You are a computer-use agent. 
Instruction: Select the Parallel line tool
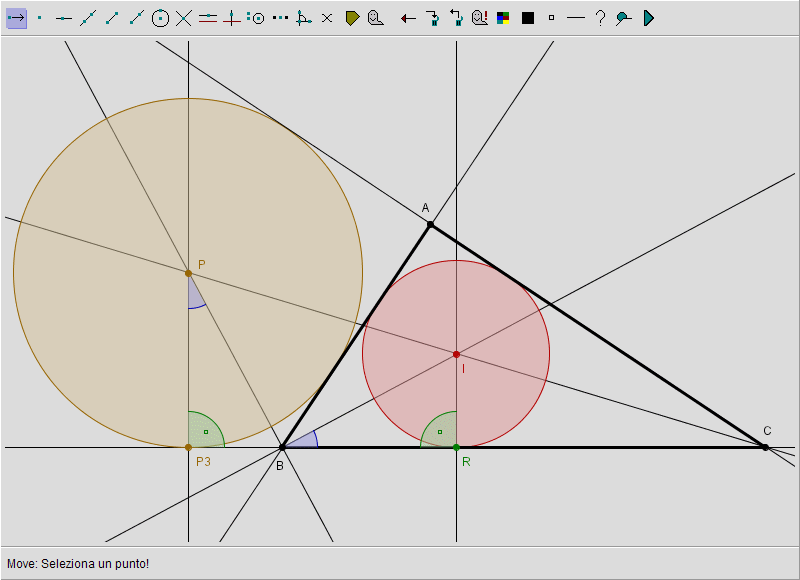point(208,18)
